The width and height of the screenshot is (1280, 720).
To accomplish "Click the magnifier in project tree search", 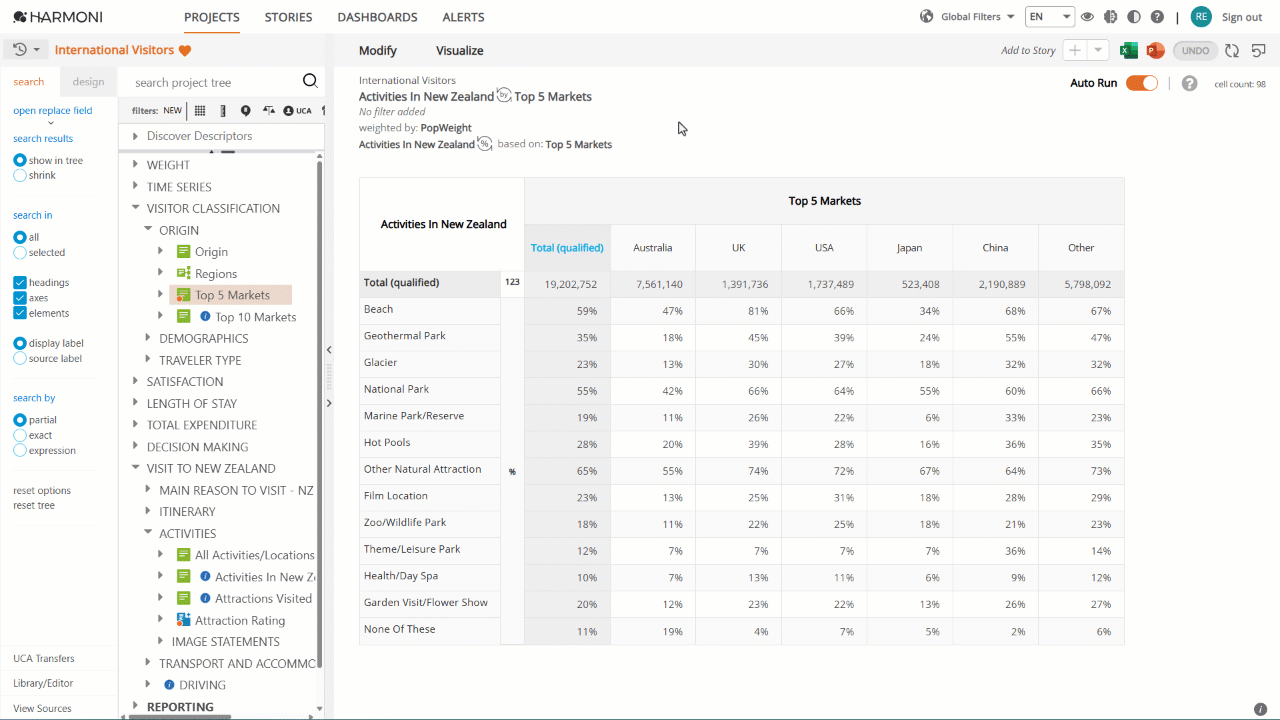I will pyautogui.click(x=310, y=82).
